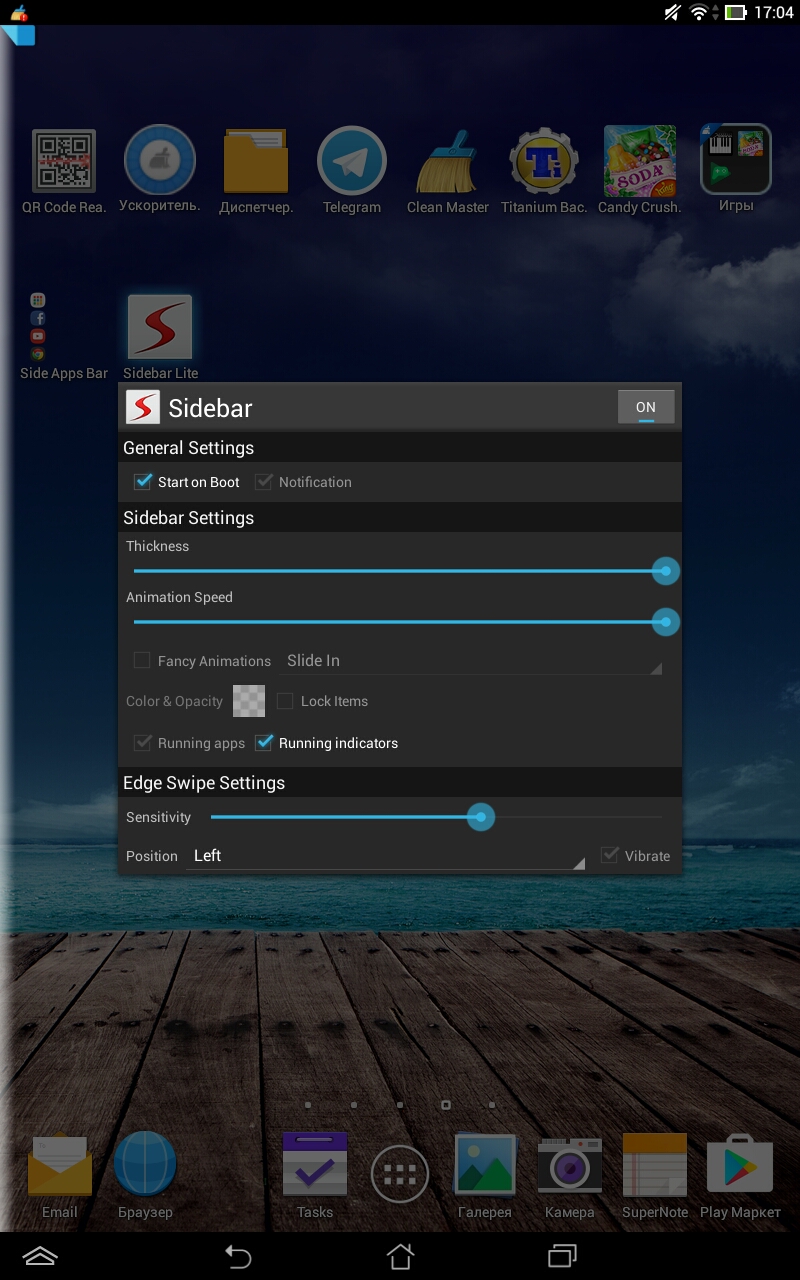
Task: Toggle the Vibrate checkbox
Action: pyautogui.click(x=609, y=855)
